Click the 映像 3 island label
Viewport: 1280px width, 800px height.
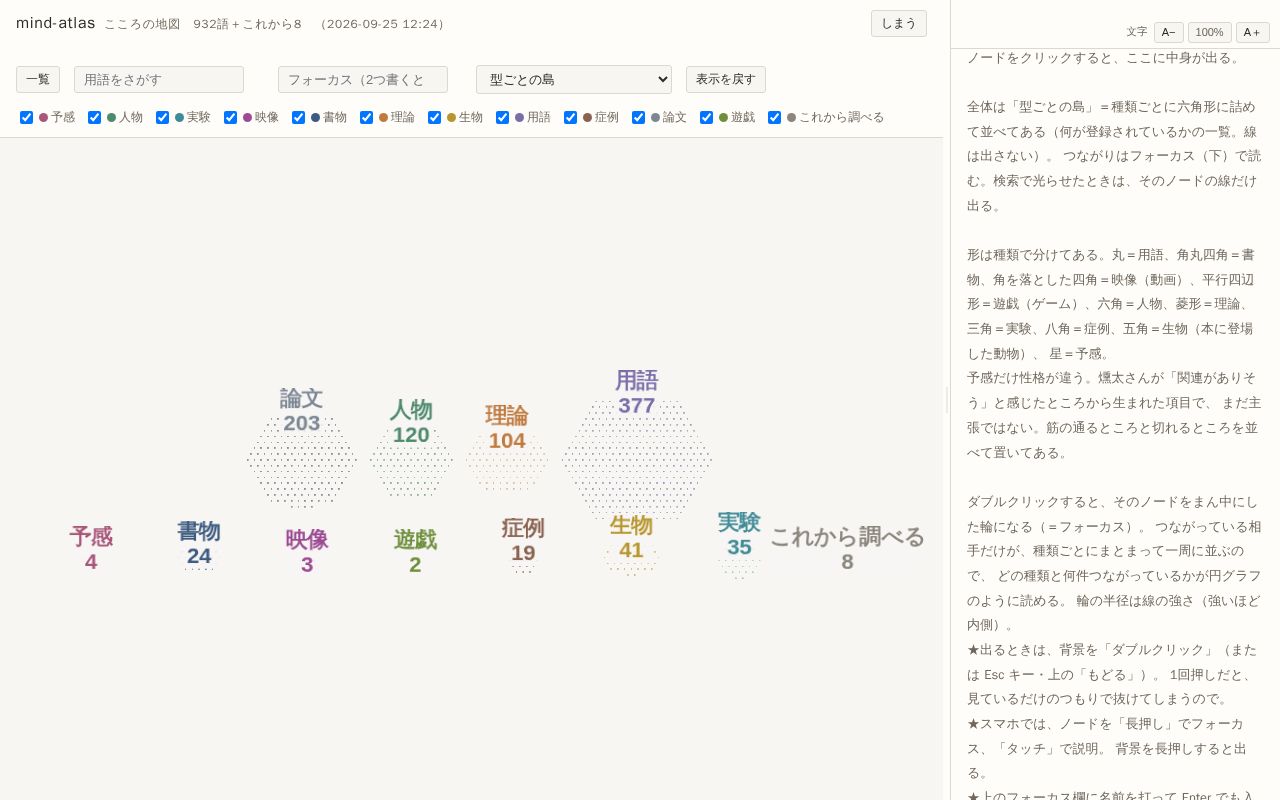click(307, 552)
